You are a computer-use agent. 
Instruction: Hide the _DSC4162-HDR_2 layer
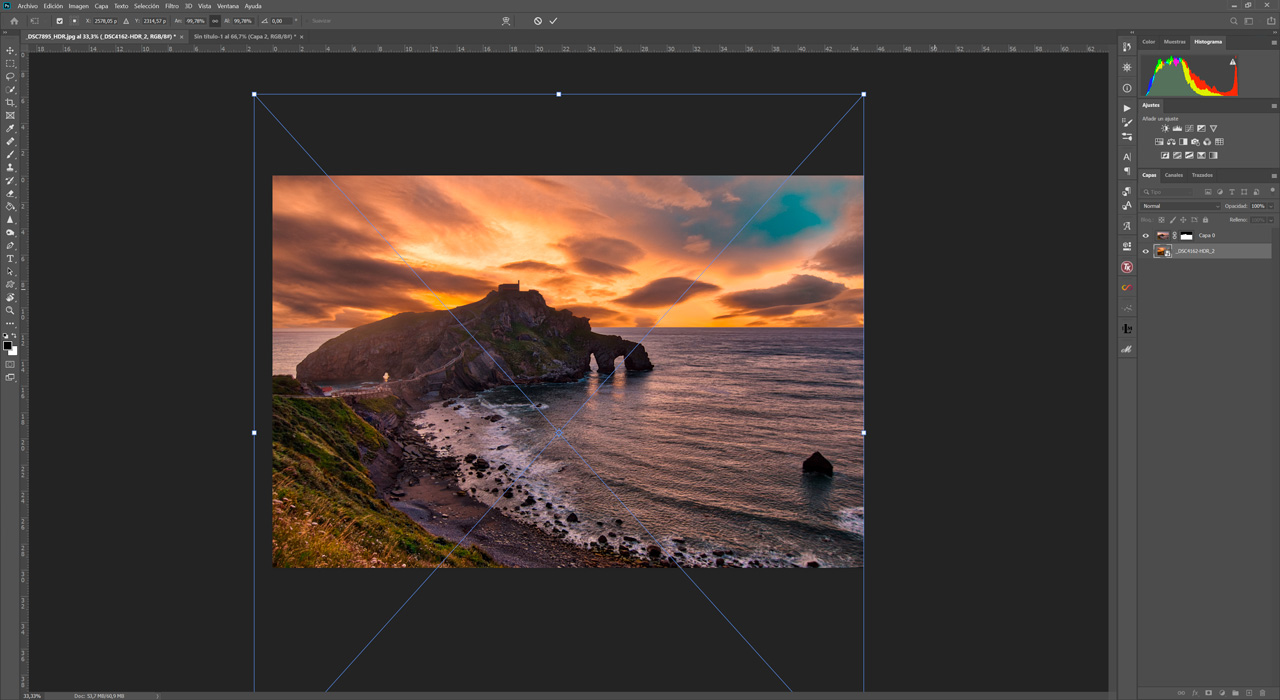(x=1145, y=251)
